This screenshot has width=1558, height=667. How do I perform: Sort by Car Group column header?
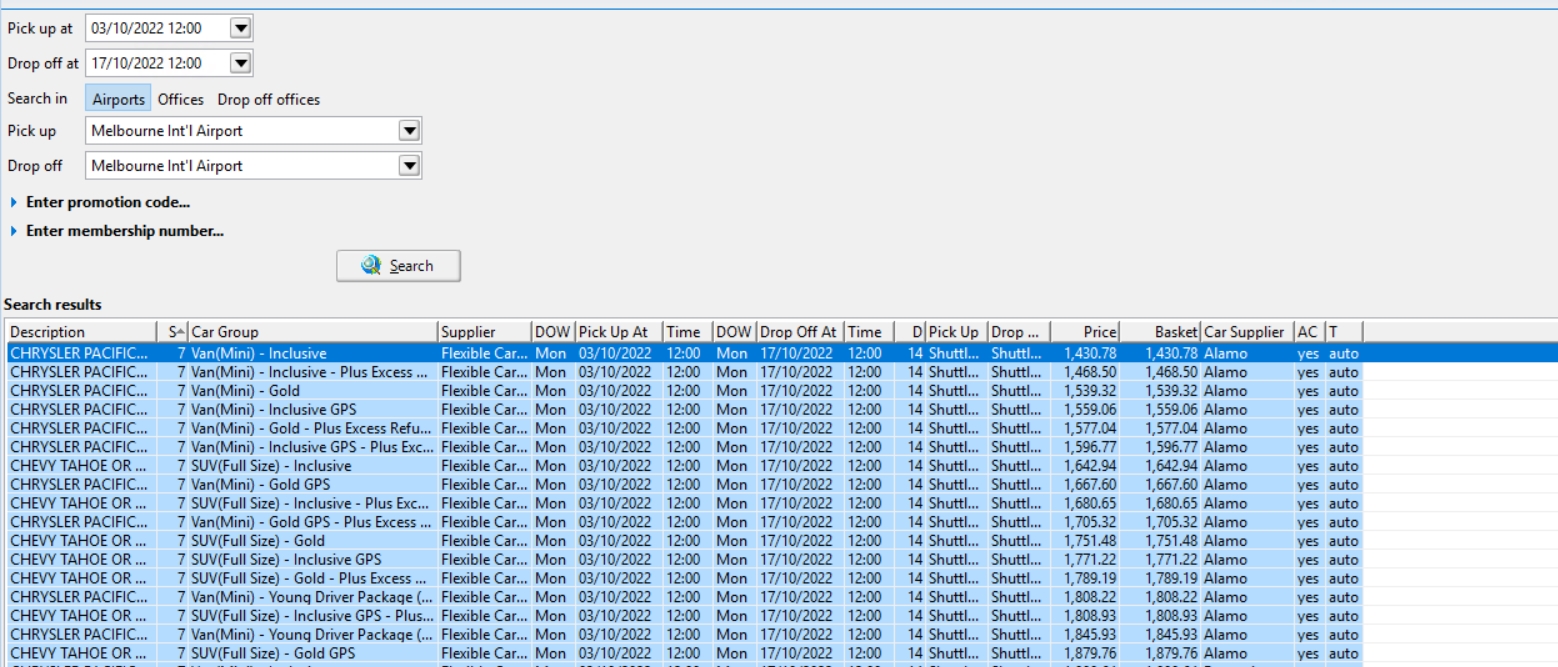pos(313,332)
